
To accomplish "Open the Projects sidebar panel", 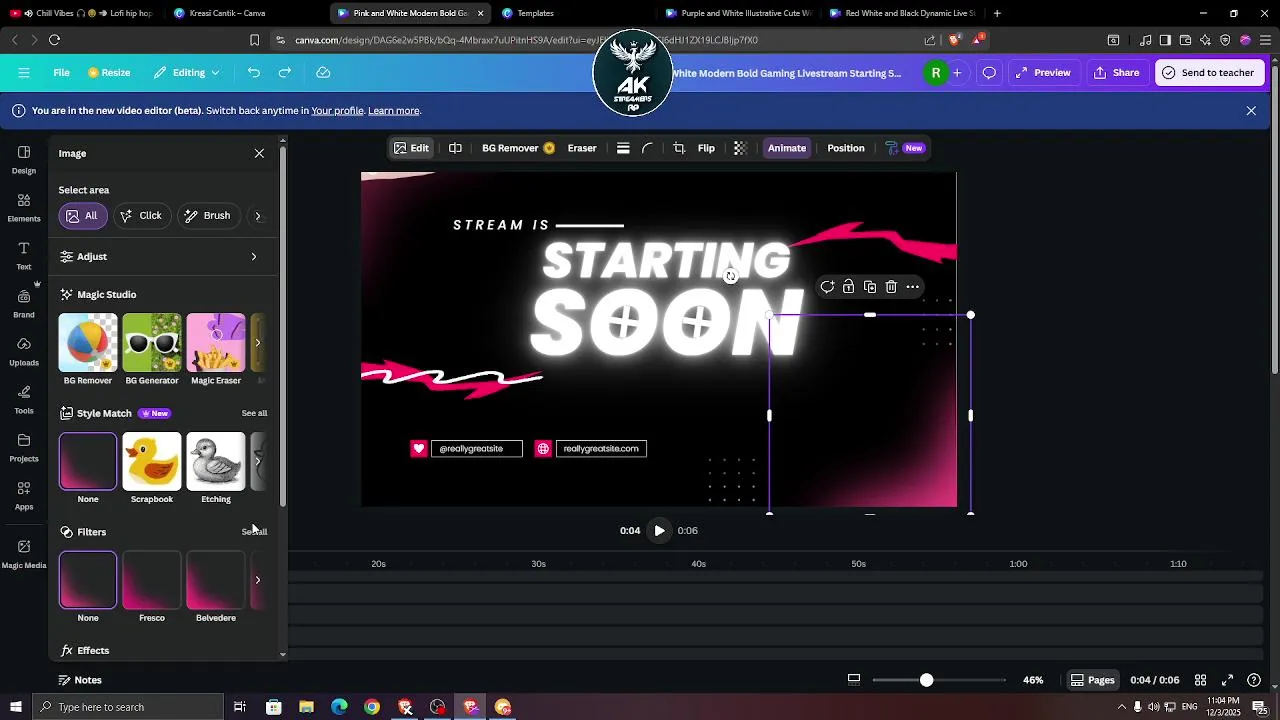I will [x=24, y=448].
